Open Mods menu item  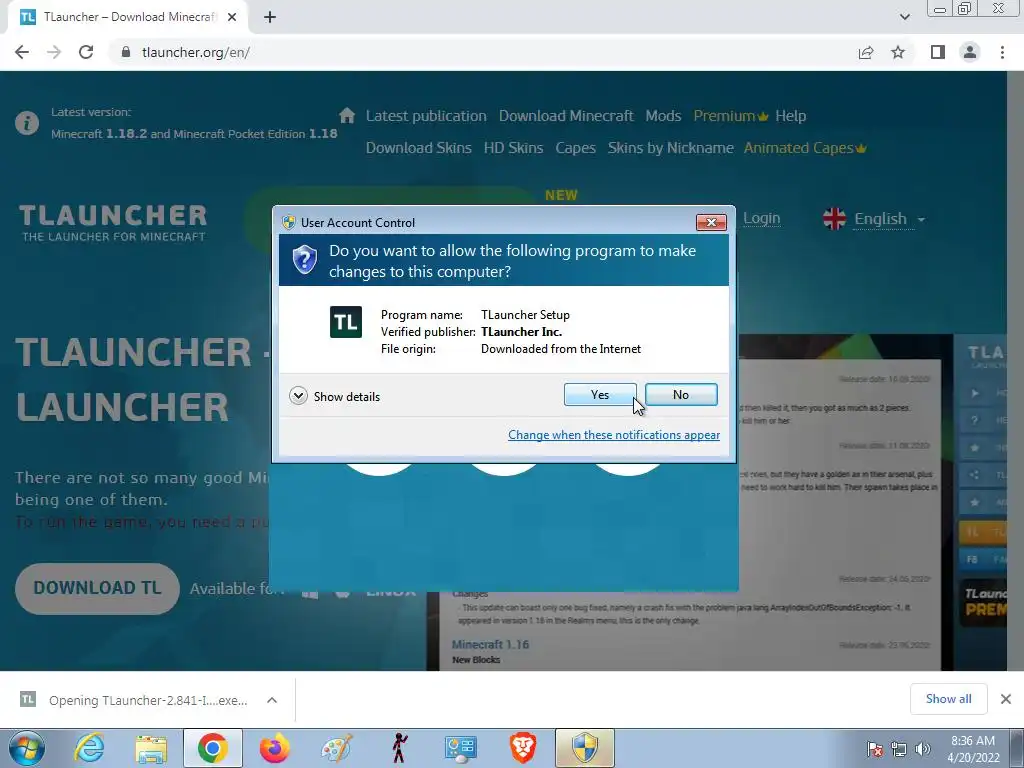coord(663,116)
